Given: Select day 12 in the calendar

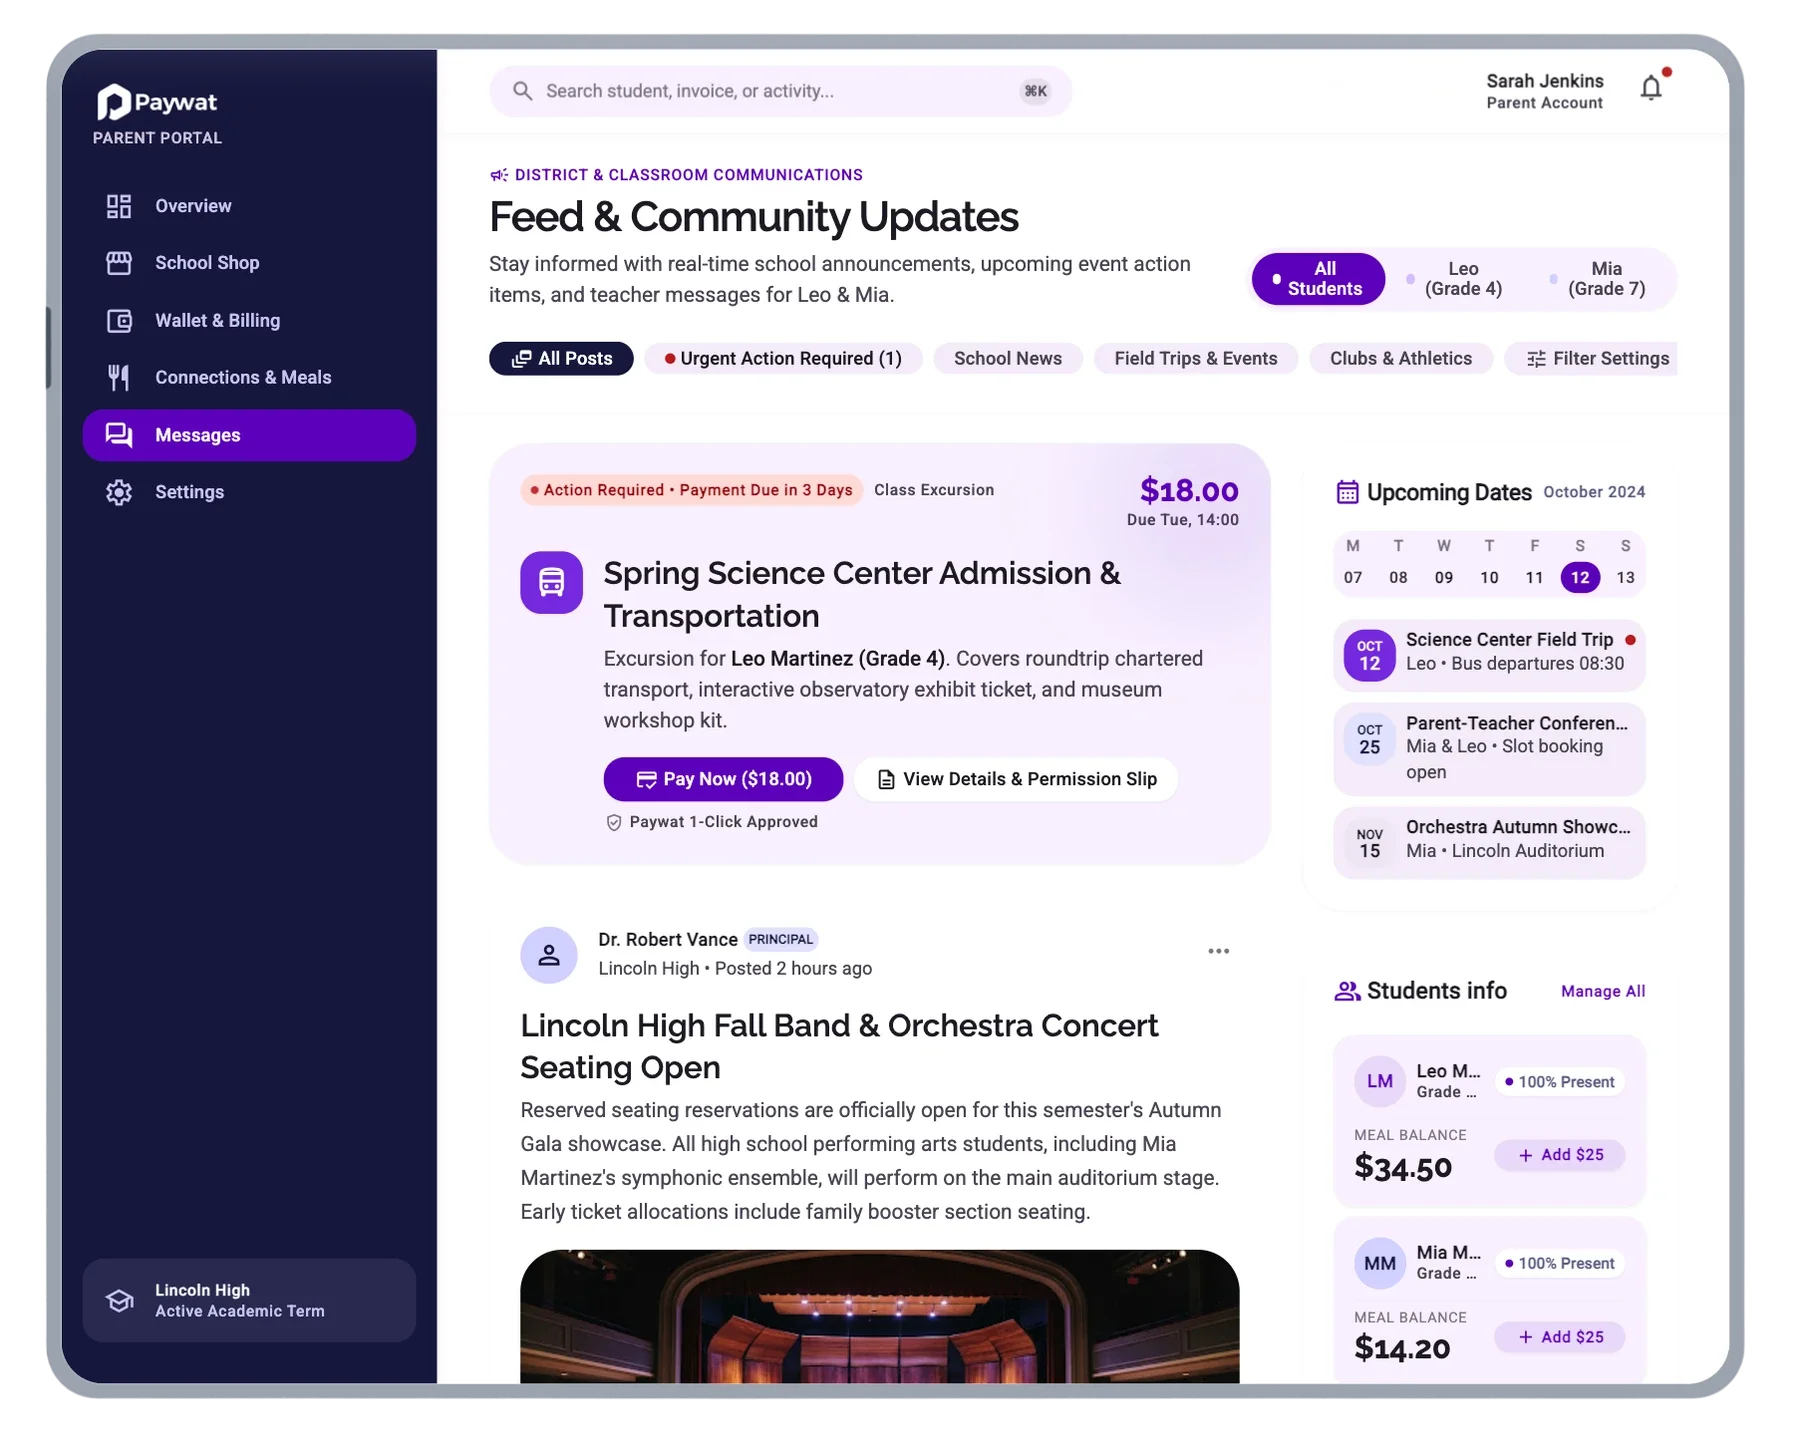Looking at the screenshot, I should [1580, 577].
